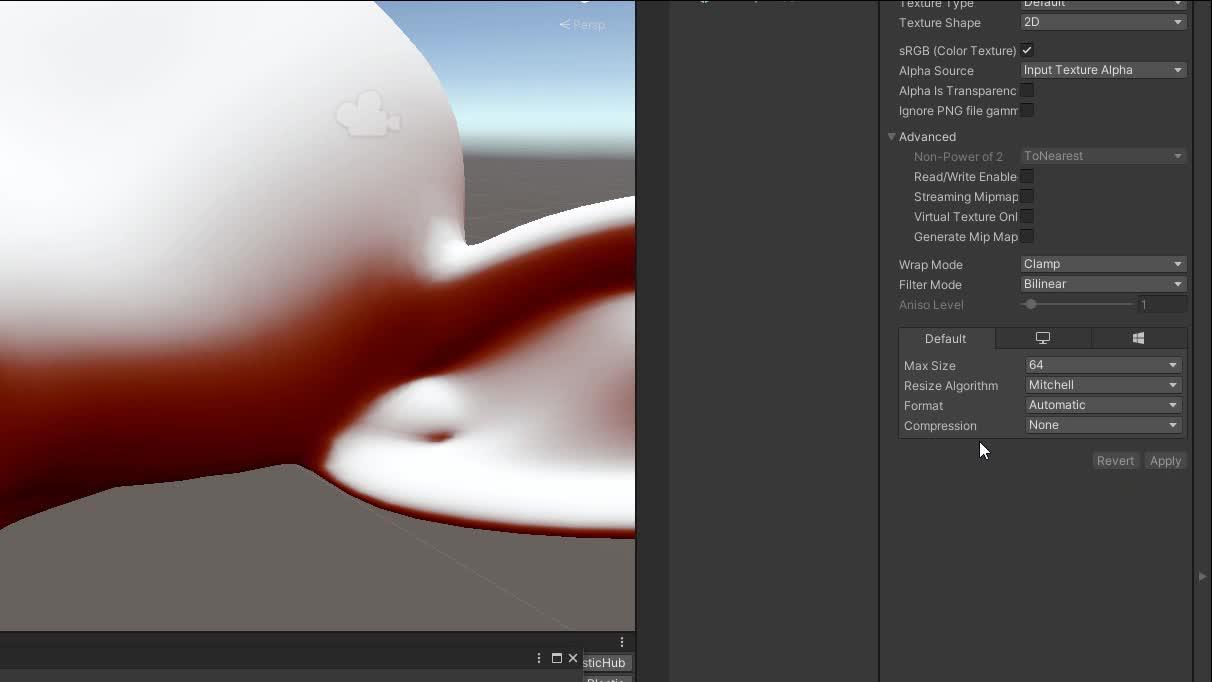
Task: Click the Revert button
Action: pos(1115,460)
